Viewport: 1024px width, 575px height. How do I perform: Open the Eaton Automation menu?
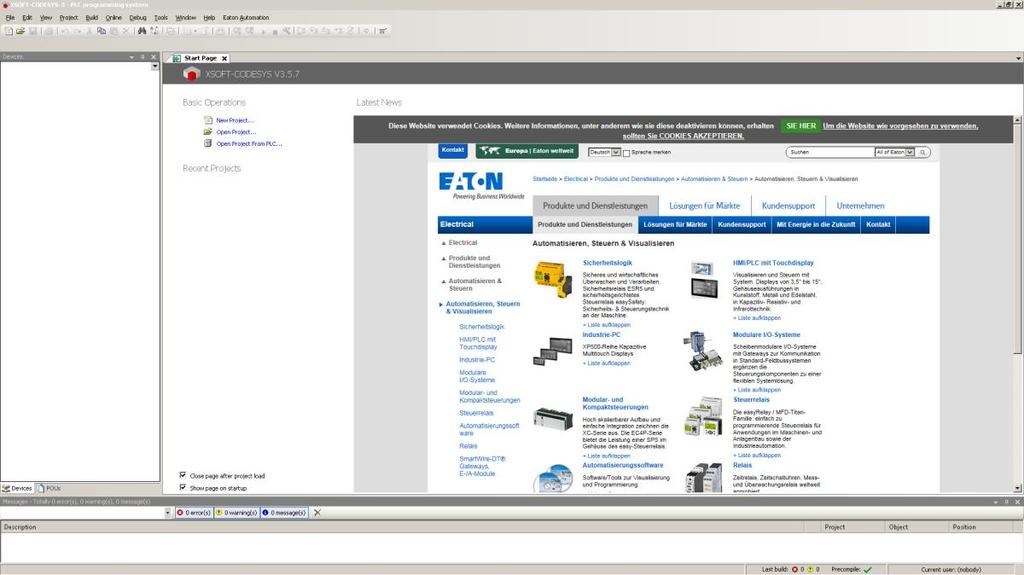pos(246,18)
